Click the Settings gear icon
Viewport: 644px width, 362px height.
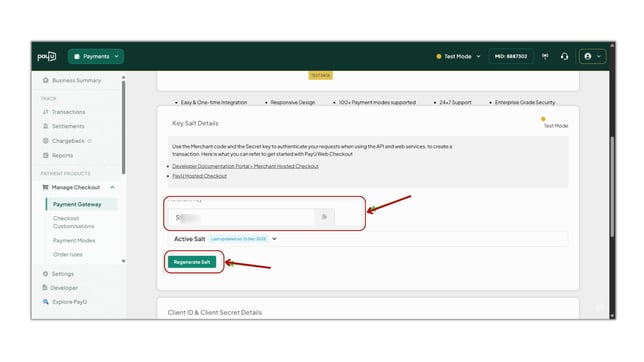(46, 274)
